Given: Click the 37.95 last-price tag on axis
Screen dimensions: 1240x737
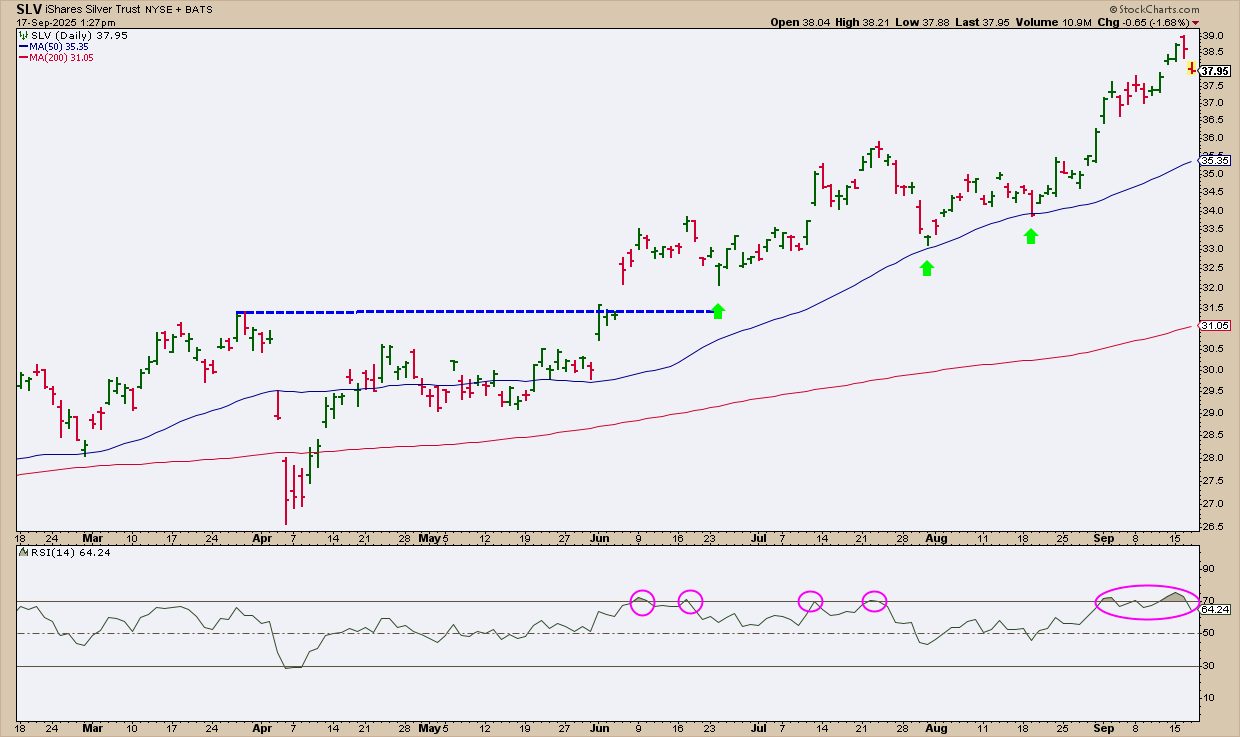Looking at the screenshot, I should (x=1216, y=71).
